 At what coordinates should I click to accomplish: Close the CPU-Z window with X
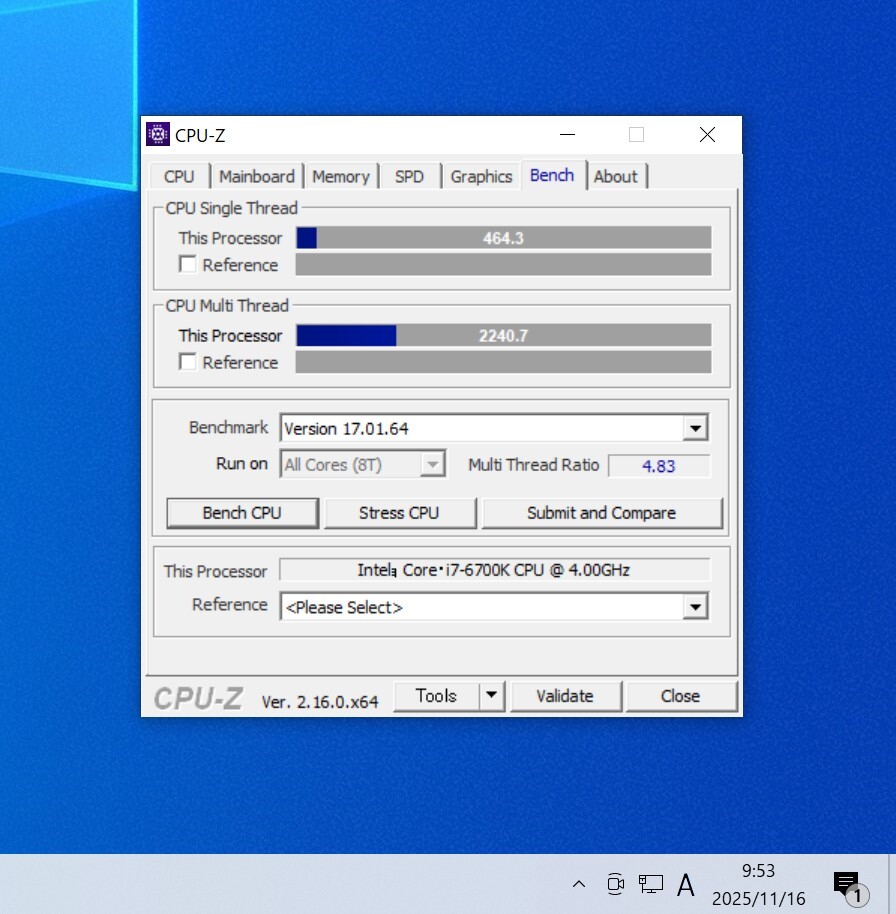tap(707, 135)
